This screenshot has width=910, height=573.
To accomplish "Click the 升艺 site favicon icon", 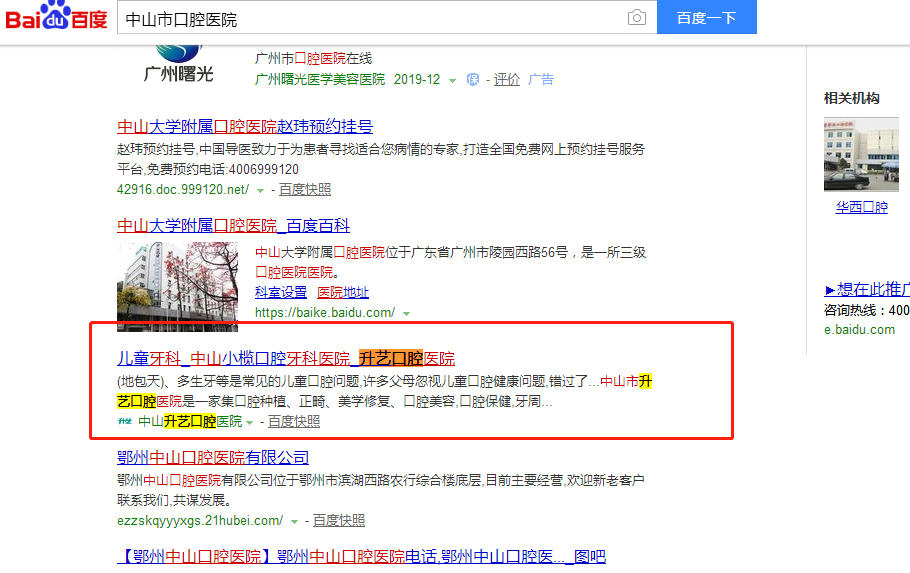I will click(x=125, y=421).
